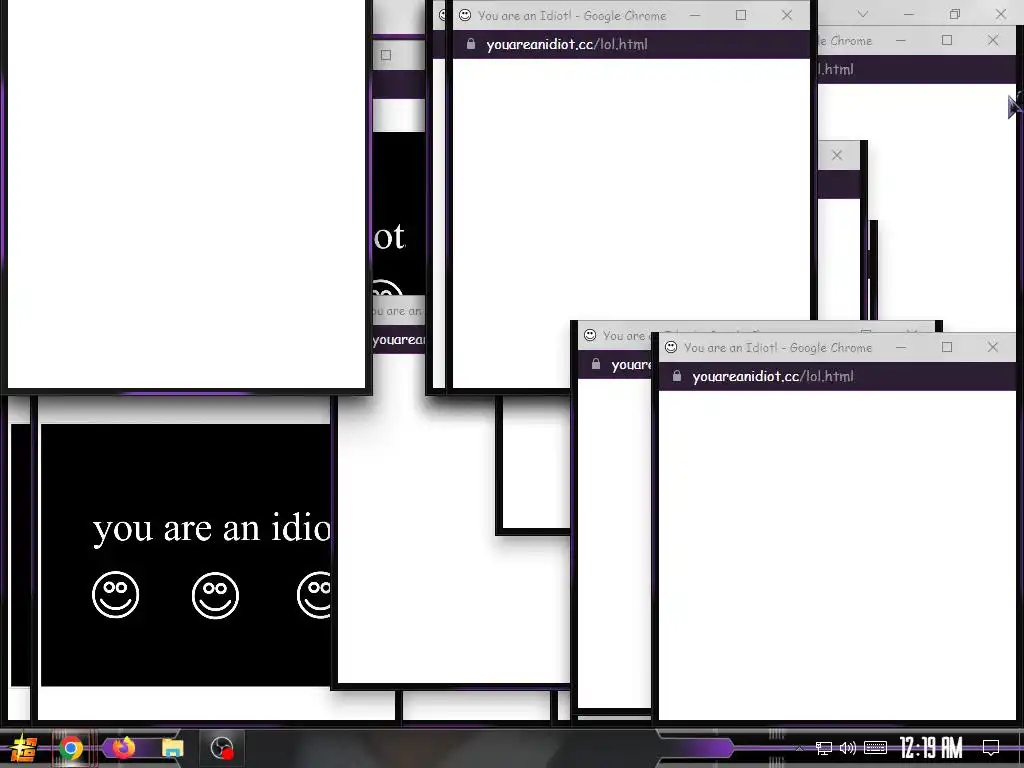The image size is (1024, 768).
Task: Minimize the top-right window titled 'e Chrome'
Action: tap(901, 40)
